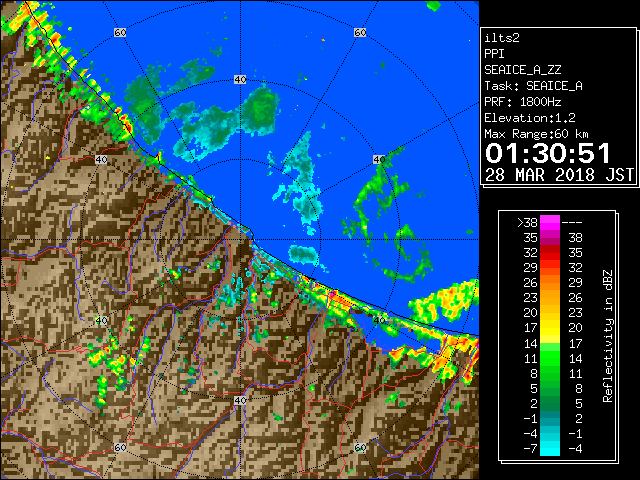Select the "Elevation:1.2" readout
Screen dimensions: 640x480
point(530,118)
